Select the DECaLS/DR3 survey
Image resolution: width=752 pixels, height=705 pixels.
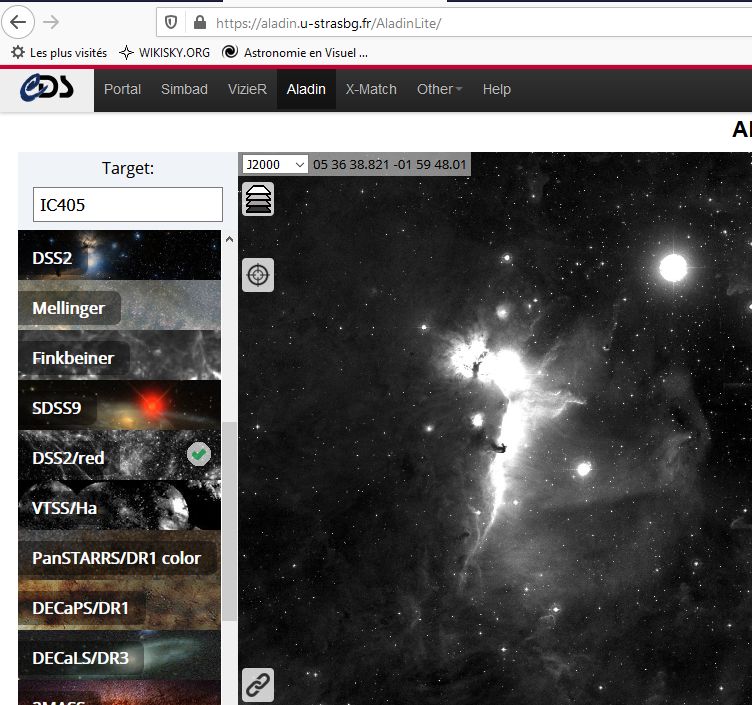coord(119,656)
